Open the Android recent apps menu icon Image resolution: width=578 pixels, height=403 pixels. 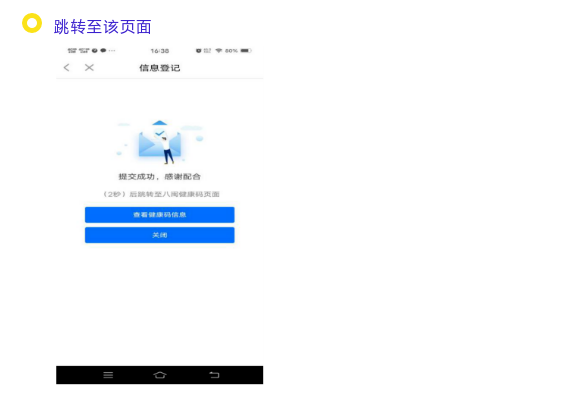click(108, 375)
